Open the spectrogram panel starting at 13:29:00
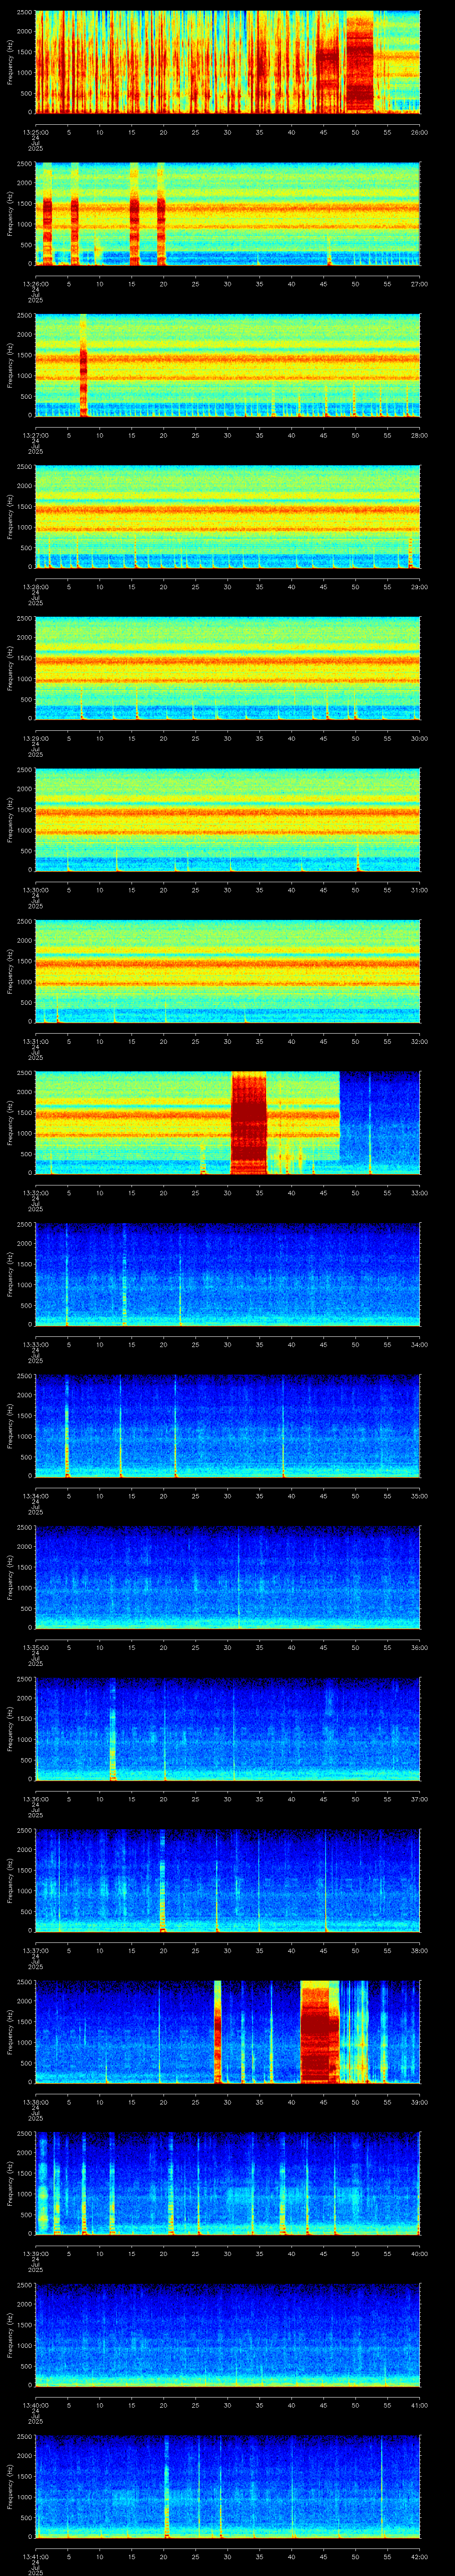 pyautogui.click(x=227, y=668)
